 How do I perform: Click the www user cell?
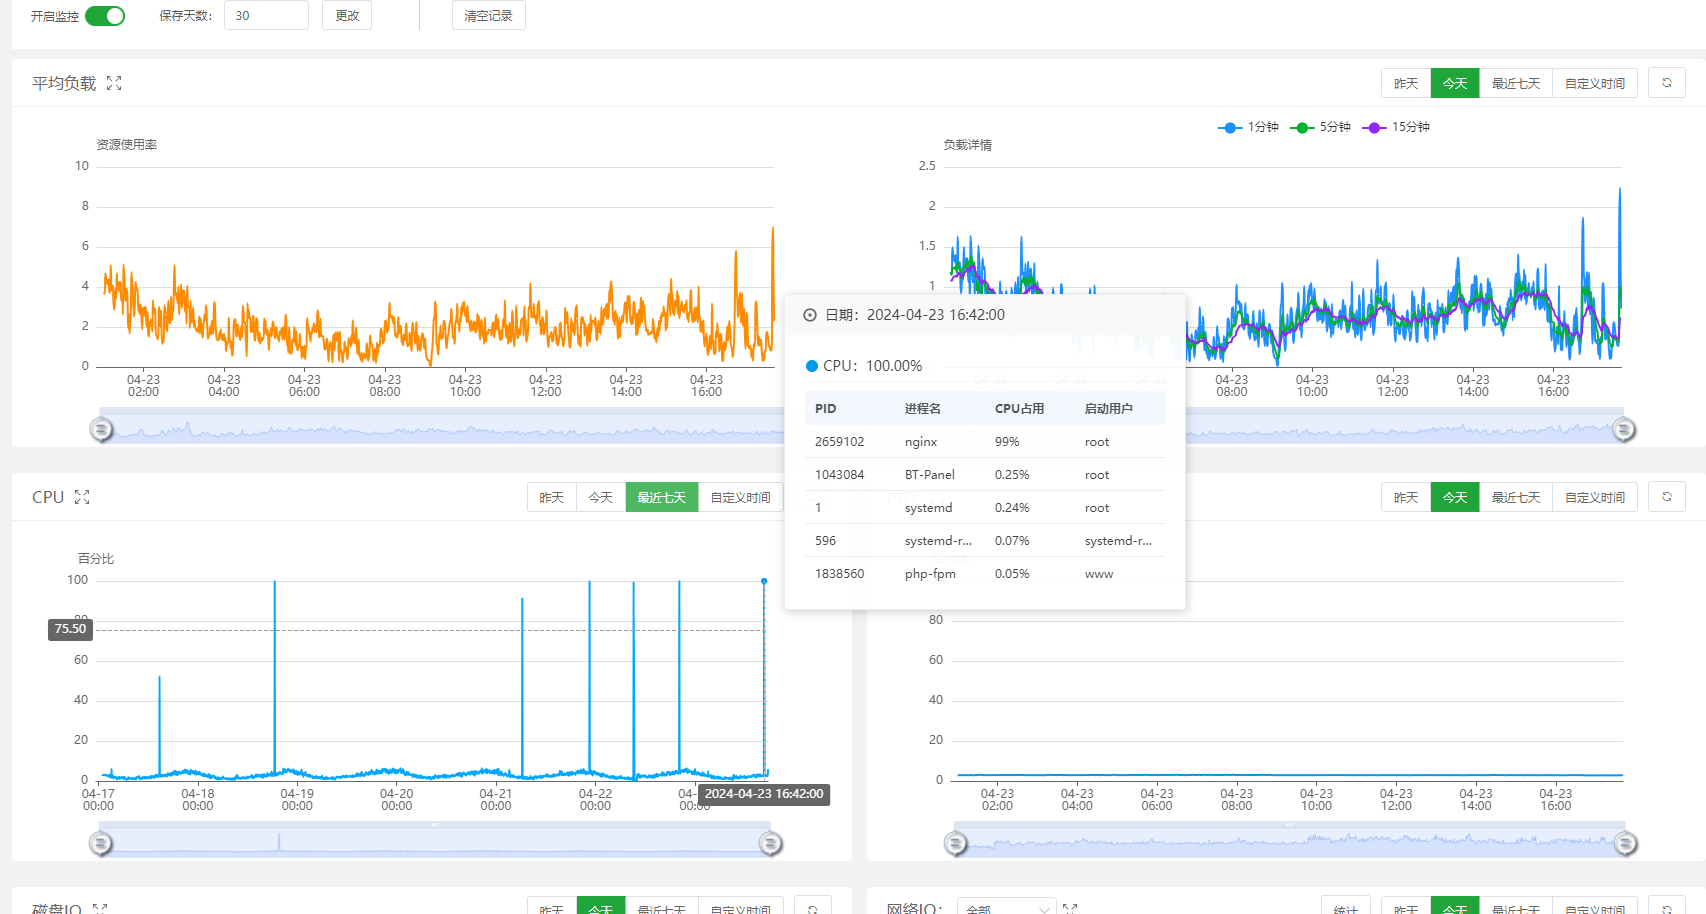pyautogui.click(x=1099, y=574)
